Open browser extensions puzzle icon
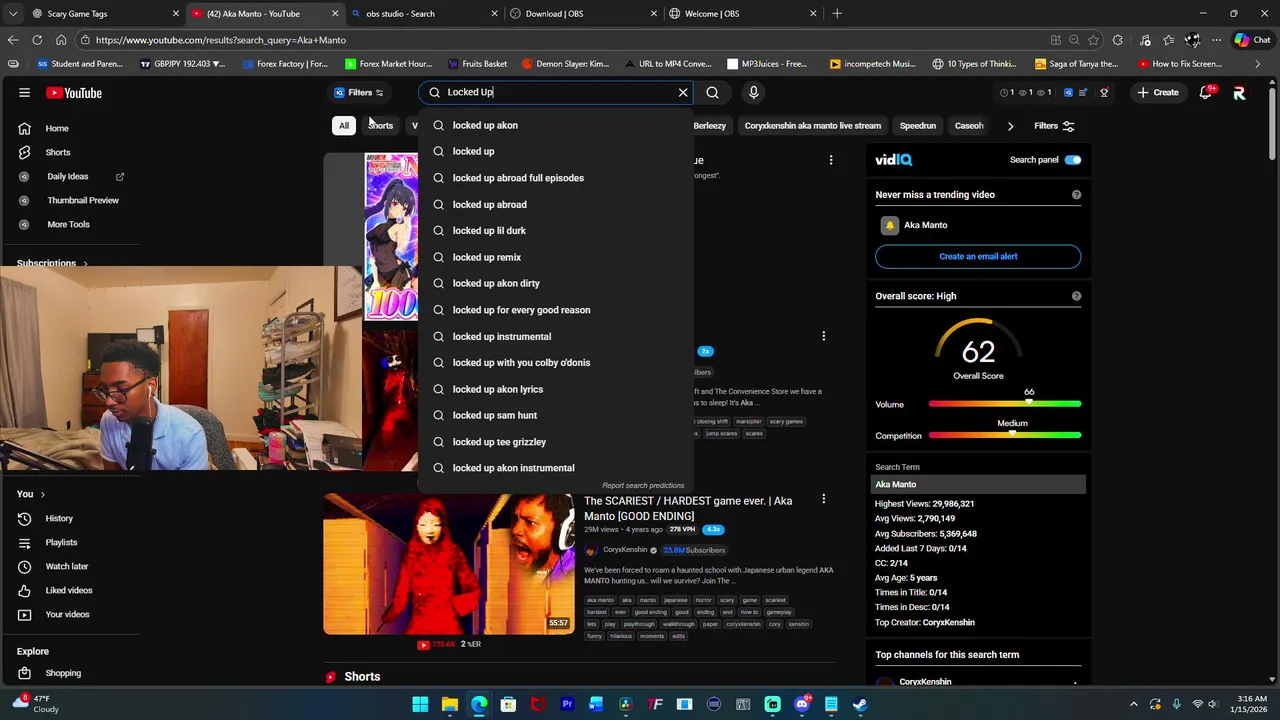1280x720 pixels. [x=1118, y=40]
